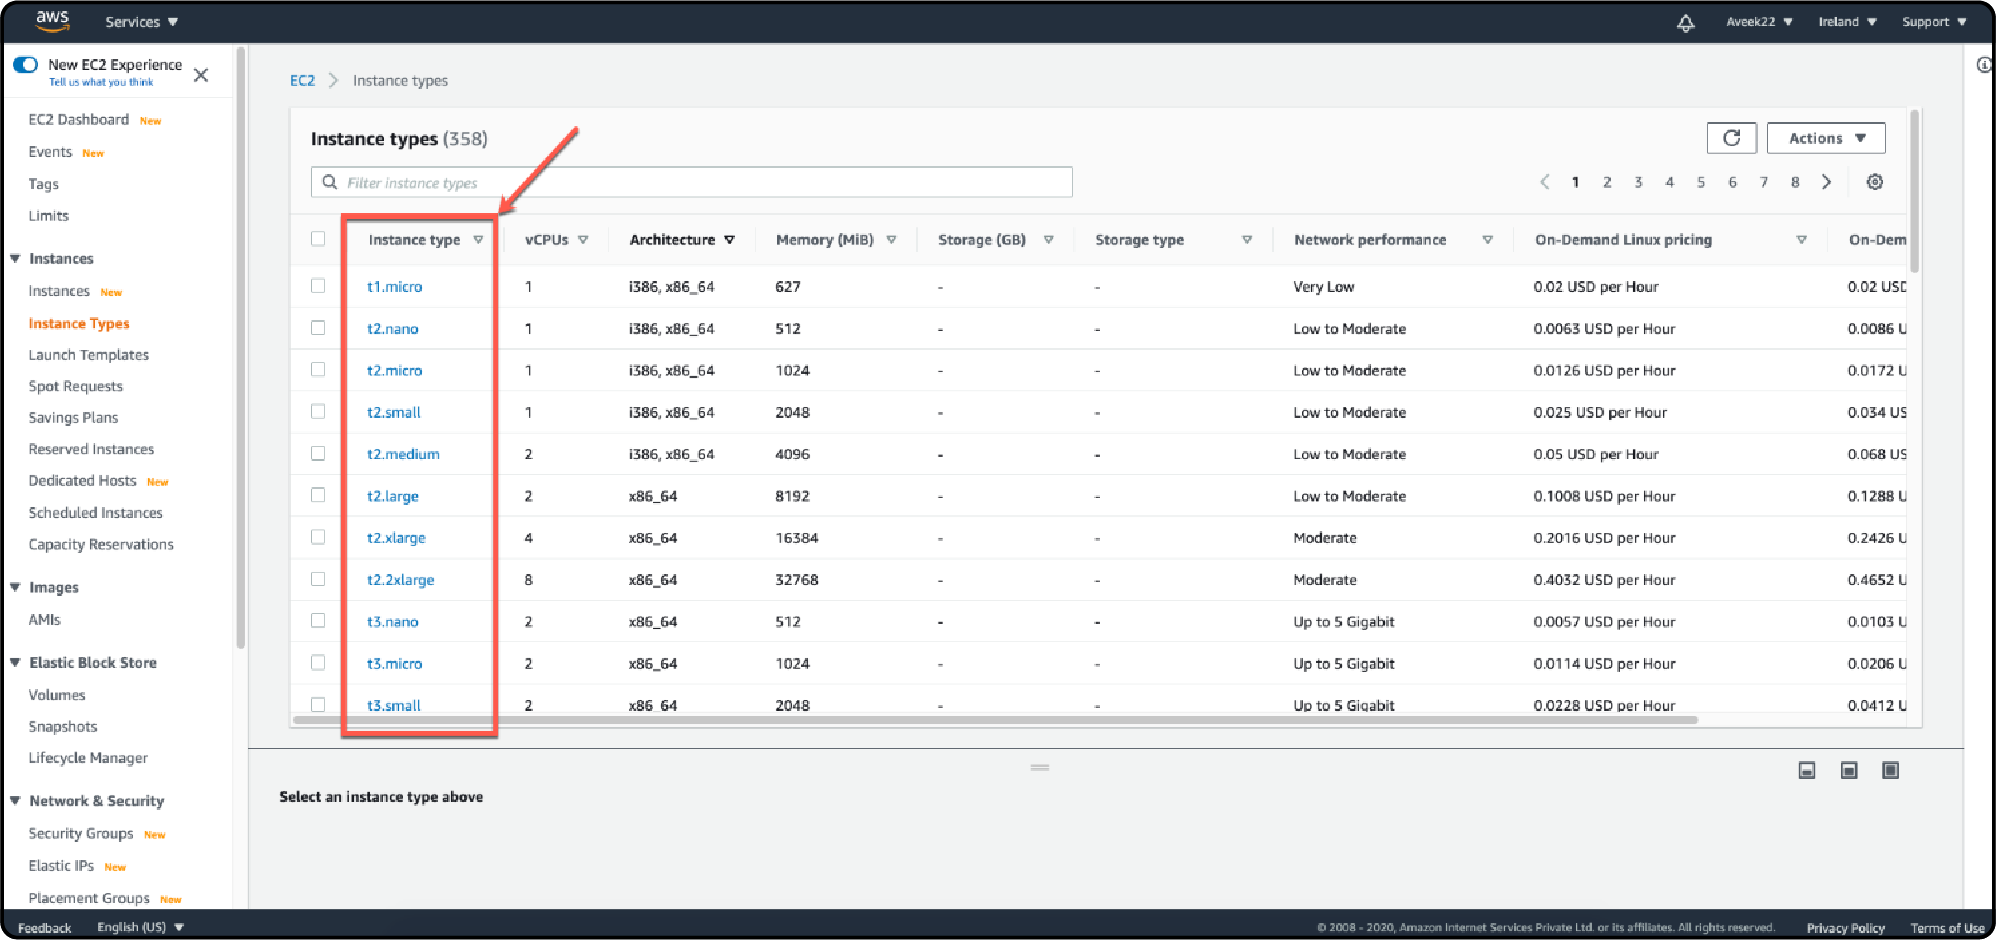Open Volumes in sidebar

point(57,695)
